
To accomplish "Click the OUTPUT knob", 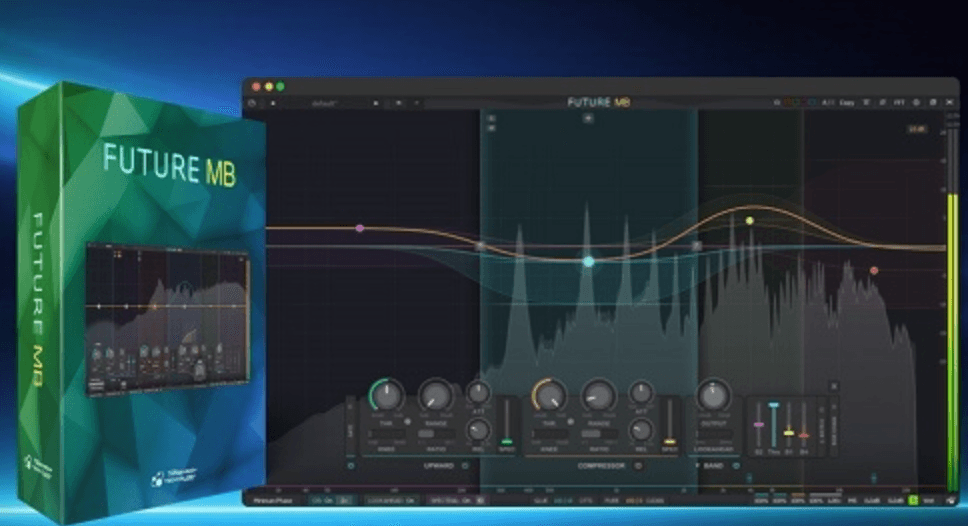I will point(713,396).
